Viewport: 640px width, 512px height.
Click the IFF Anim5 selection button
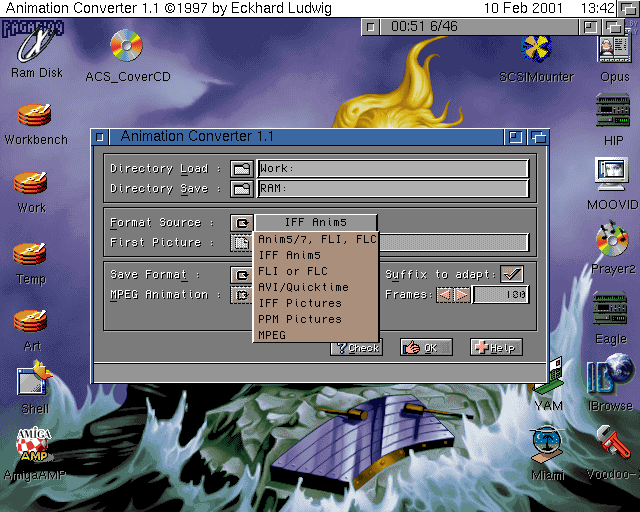[316, 223]
